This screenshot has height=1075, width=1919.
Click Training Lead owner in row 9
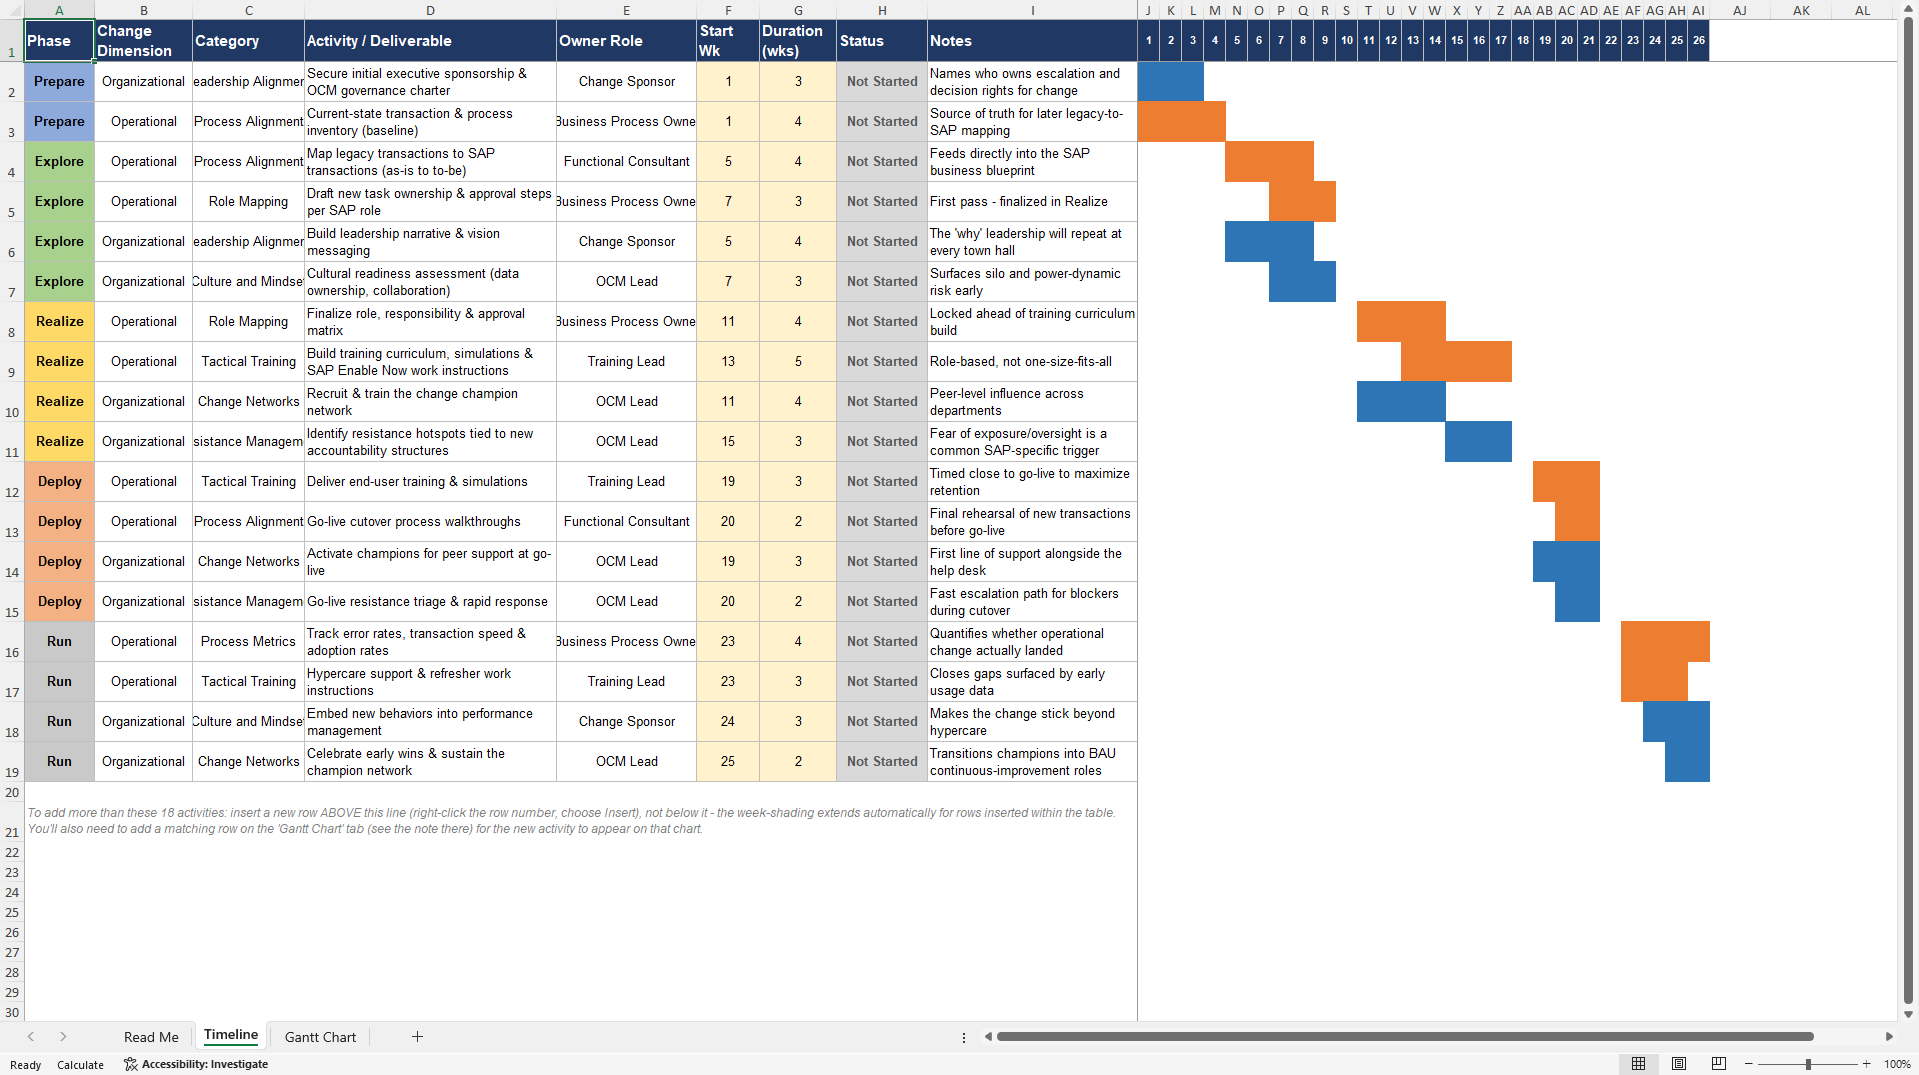click(626, 362)
